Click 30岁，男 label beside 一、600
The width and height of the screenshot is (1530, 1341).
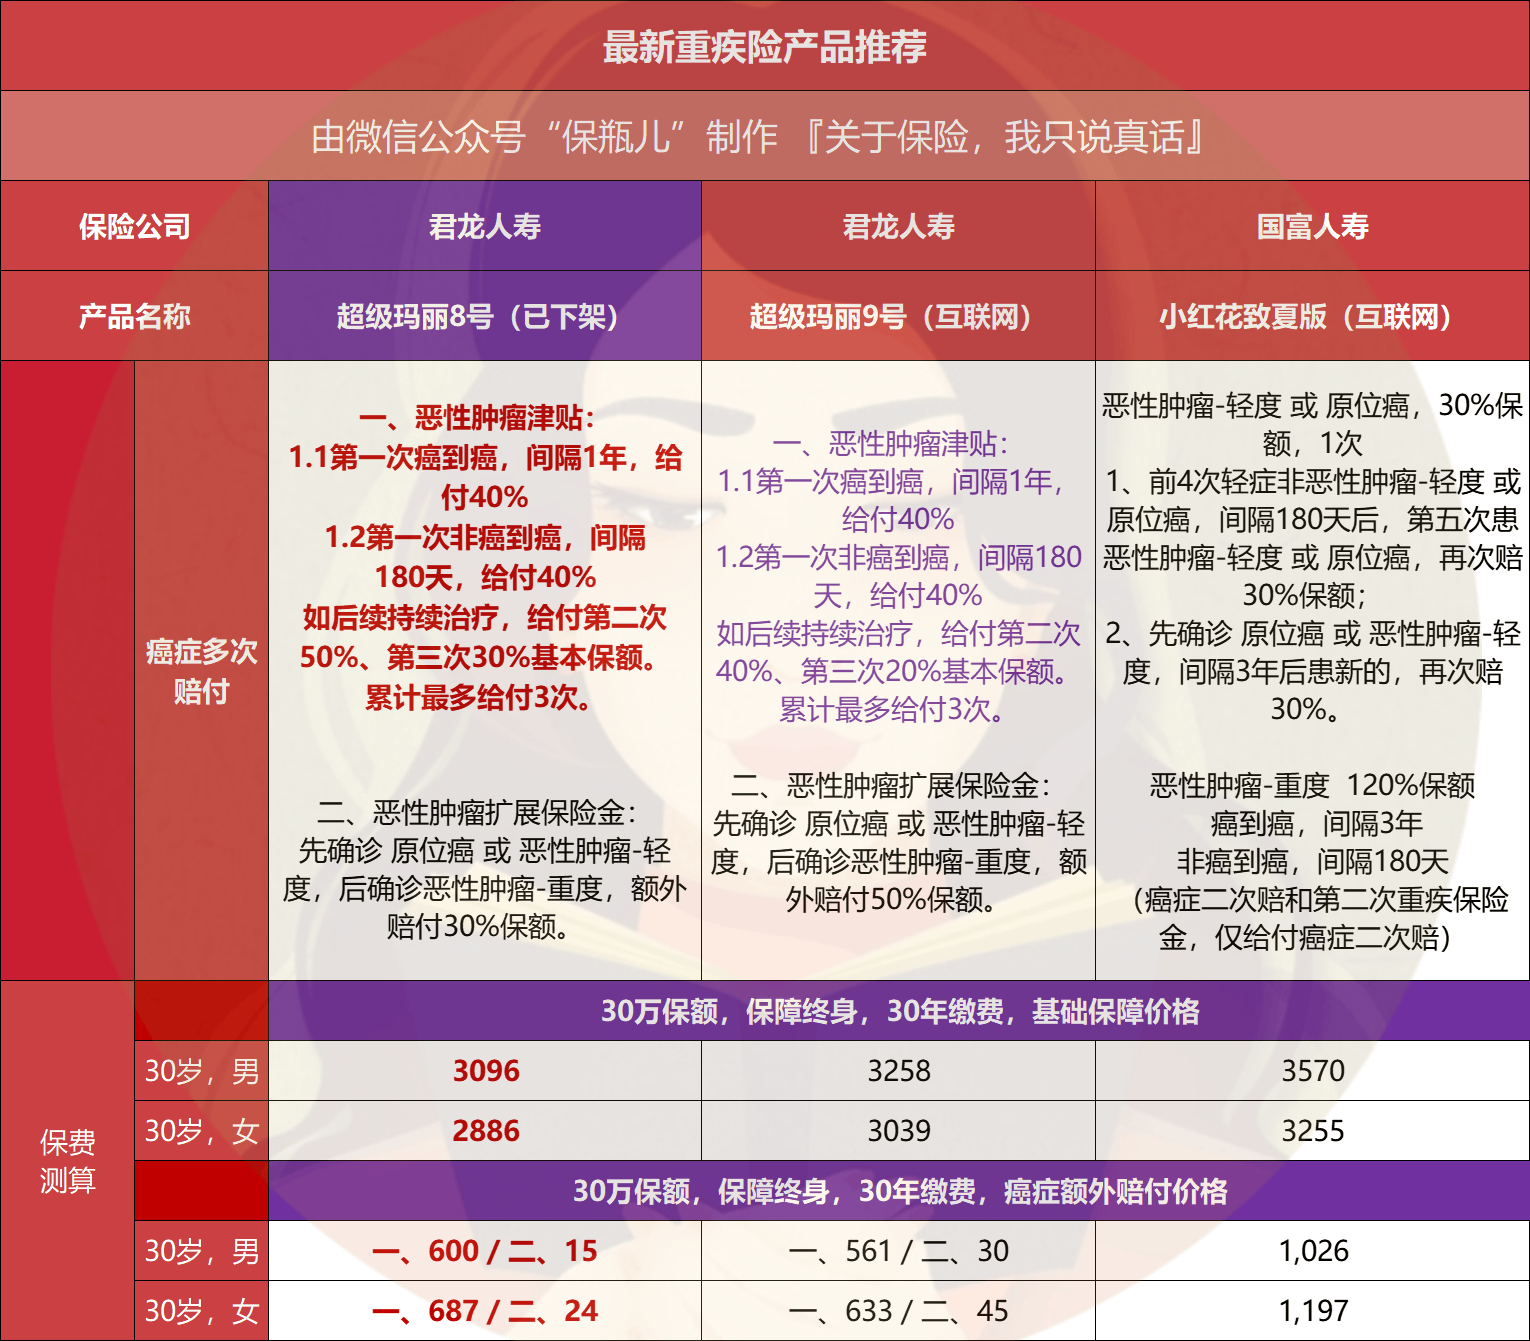coord(202,1251)
